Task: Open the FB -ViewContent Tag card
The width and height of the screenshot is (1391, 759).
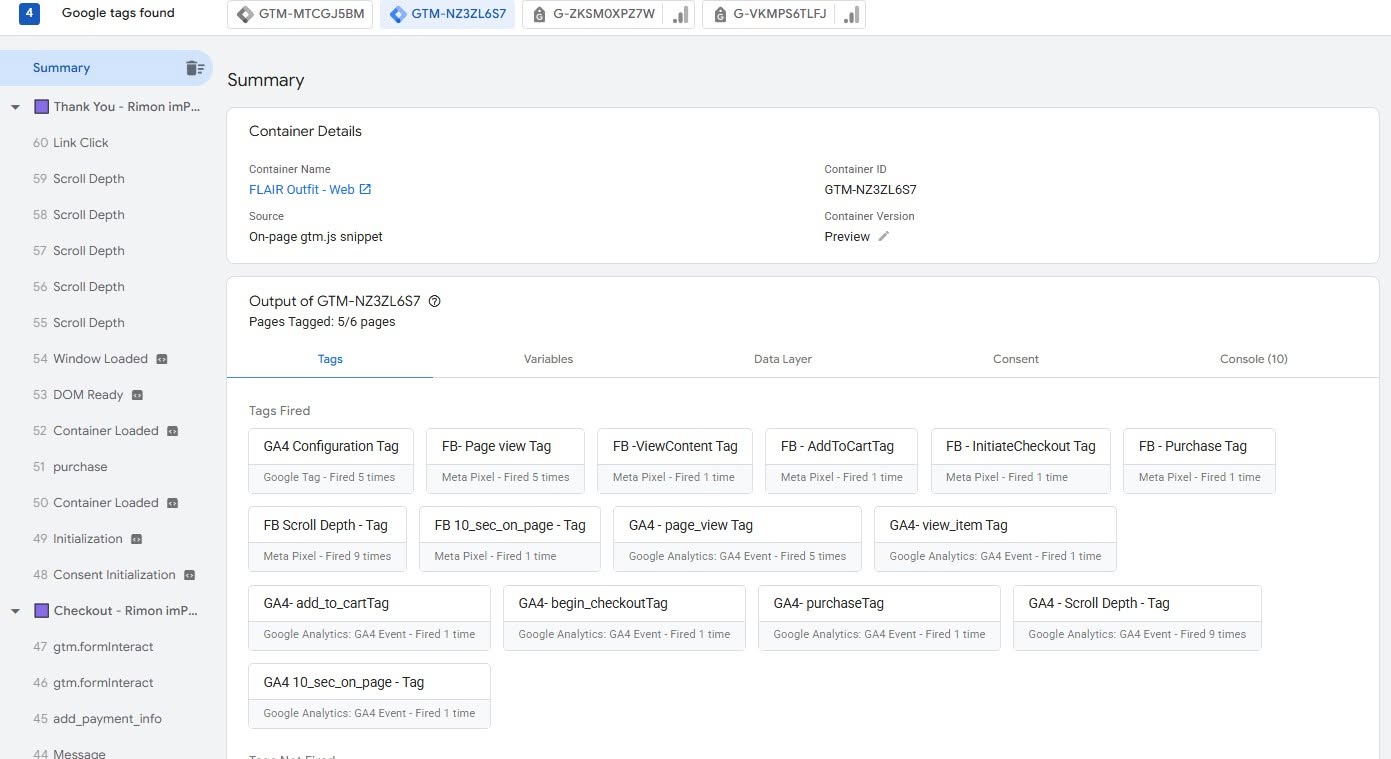Action: tap(675, 461)
